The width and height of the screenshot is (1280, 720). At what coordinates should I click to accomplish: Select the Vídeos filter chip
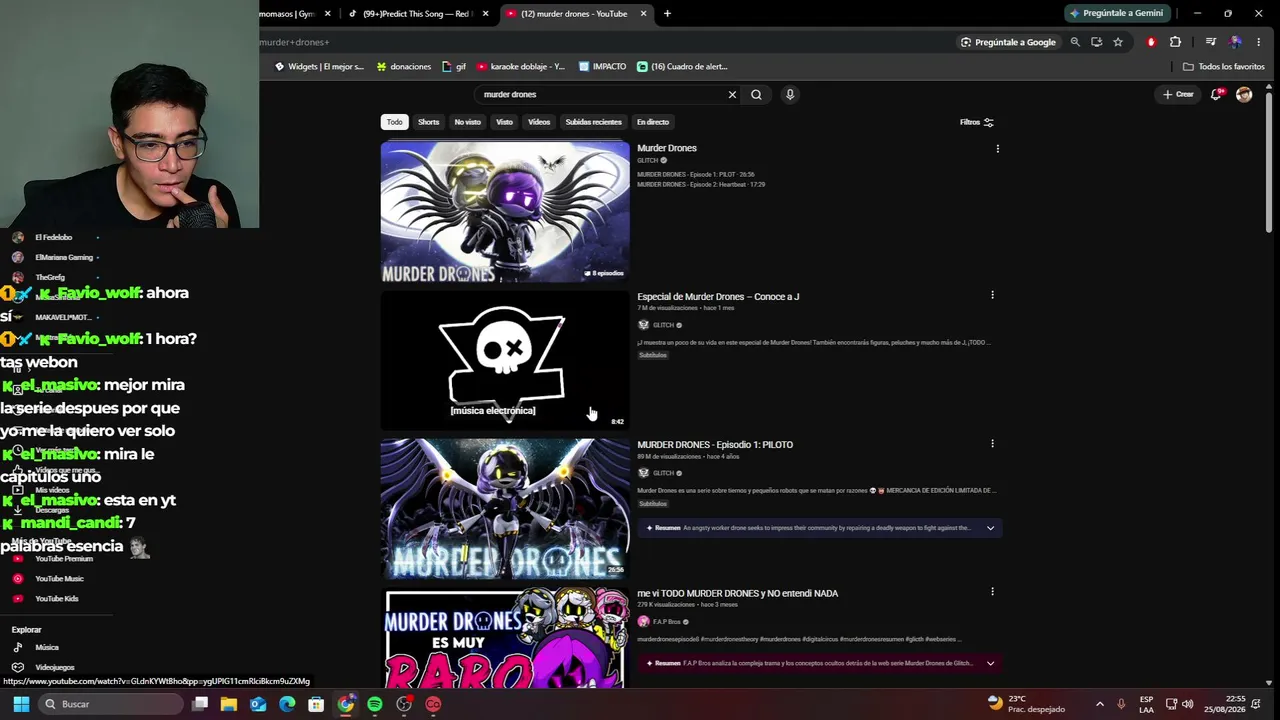pyautogui.click(x=539, y=122)
